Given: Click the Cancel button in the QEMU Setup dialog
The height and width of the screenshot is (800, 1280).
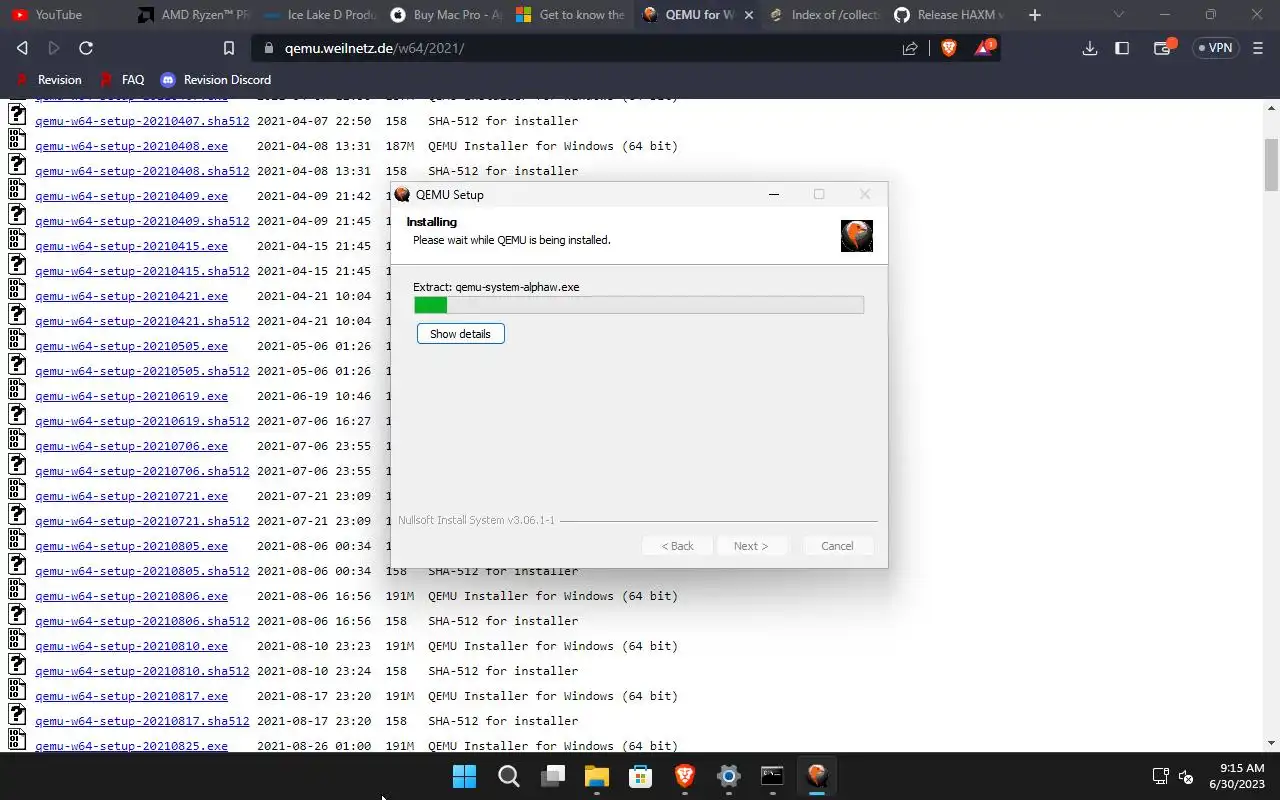Looking at the screenshot, I should coord(837,546).
